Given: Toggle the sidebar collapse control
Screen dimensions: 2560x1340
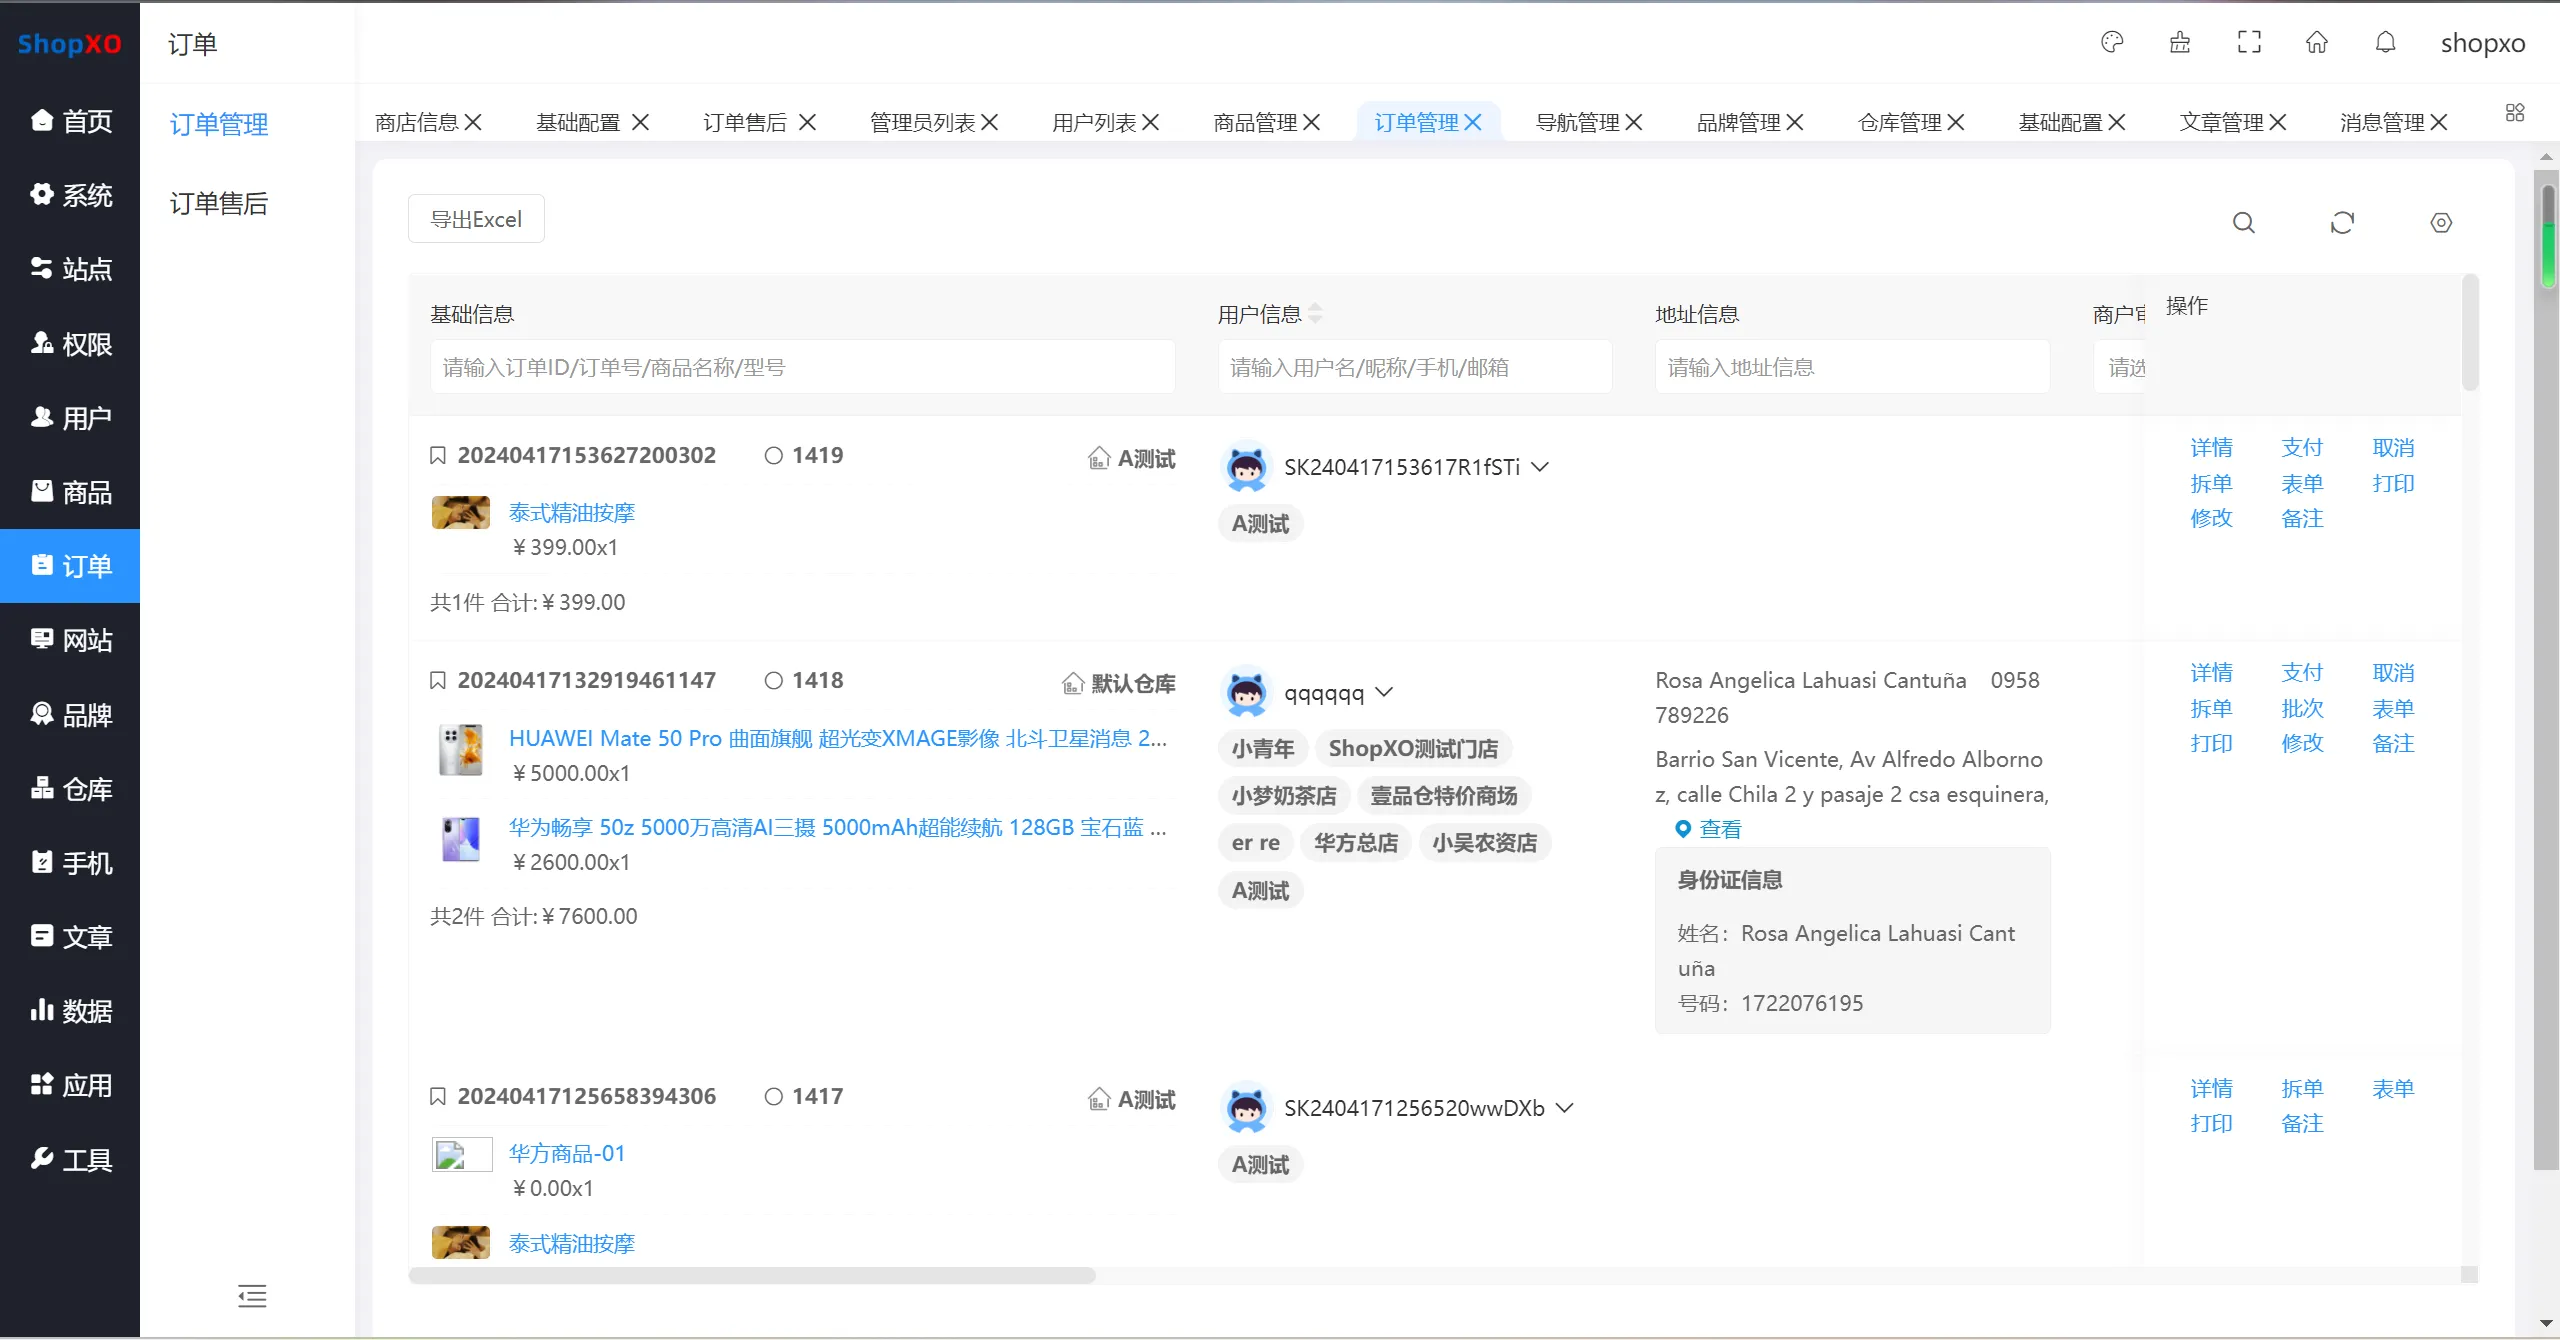Looking at the screenshot, I should coord(251,1296).
